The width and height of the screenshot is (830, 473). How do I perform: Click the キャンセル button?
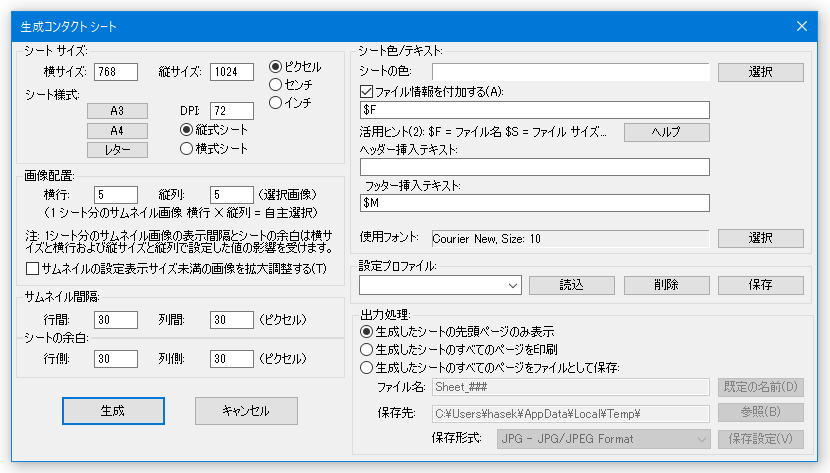[x=246, y=411]
